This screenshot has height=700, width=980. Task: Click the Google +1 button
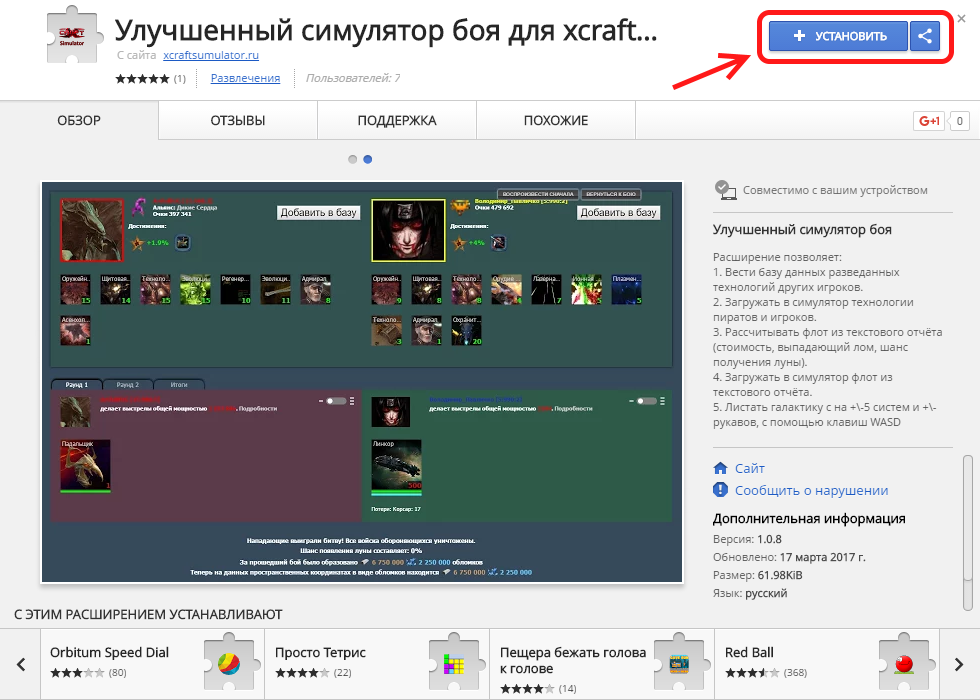(929, 122)
